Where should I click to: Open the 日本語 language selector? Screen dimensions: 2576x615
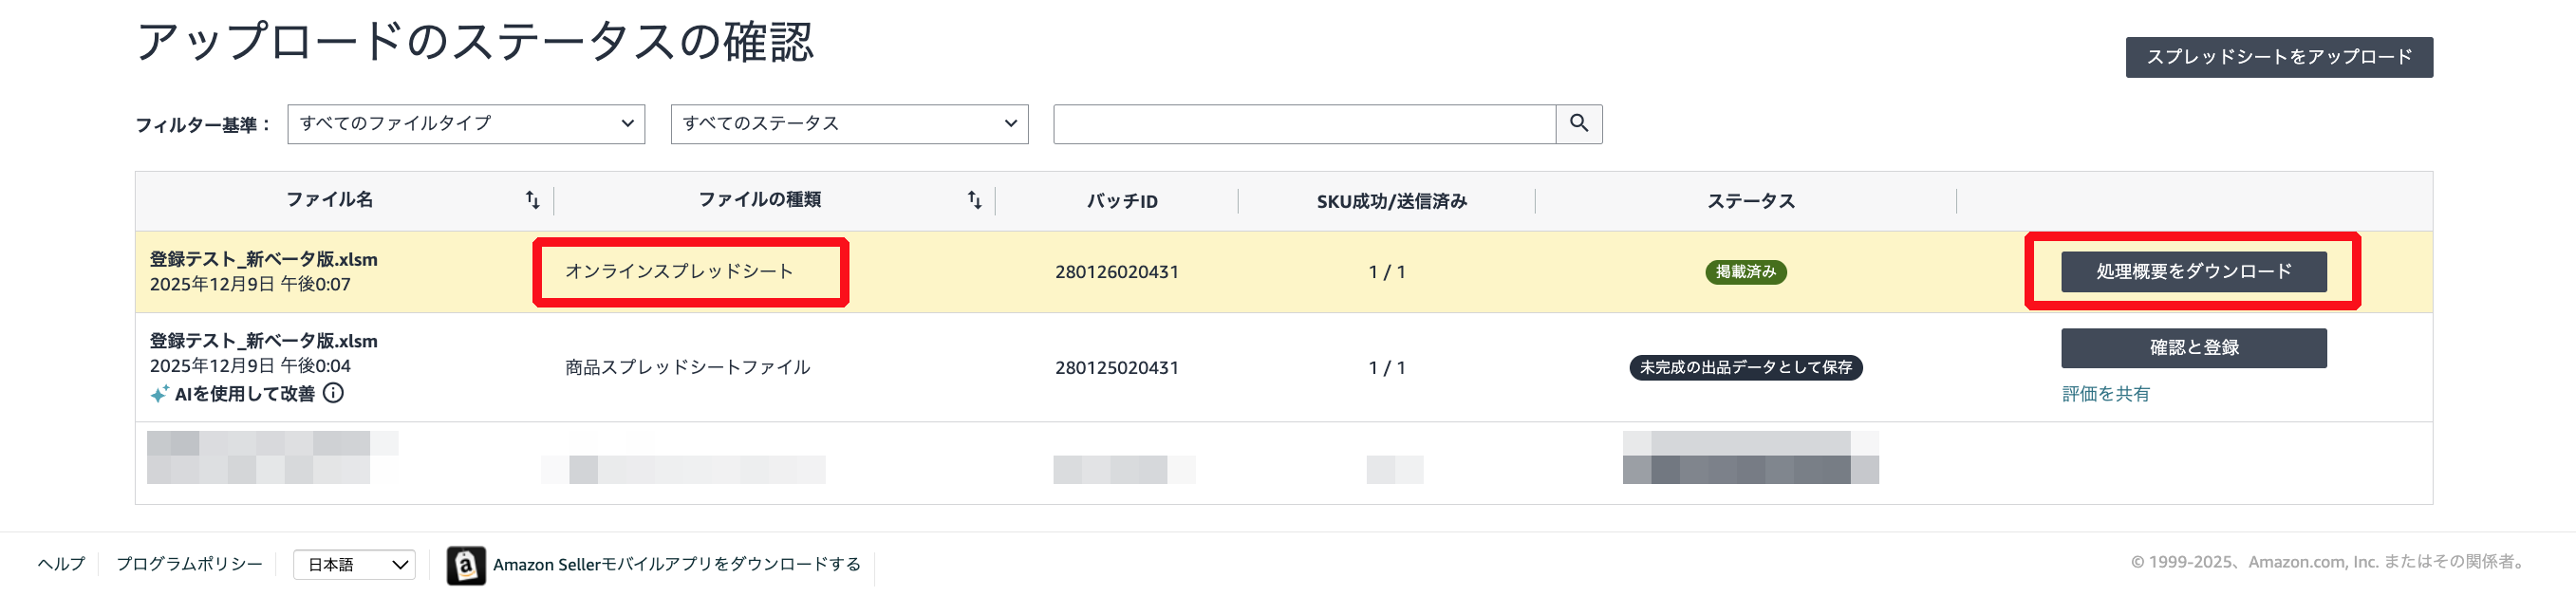tap(354, 565)
